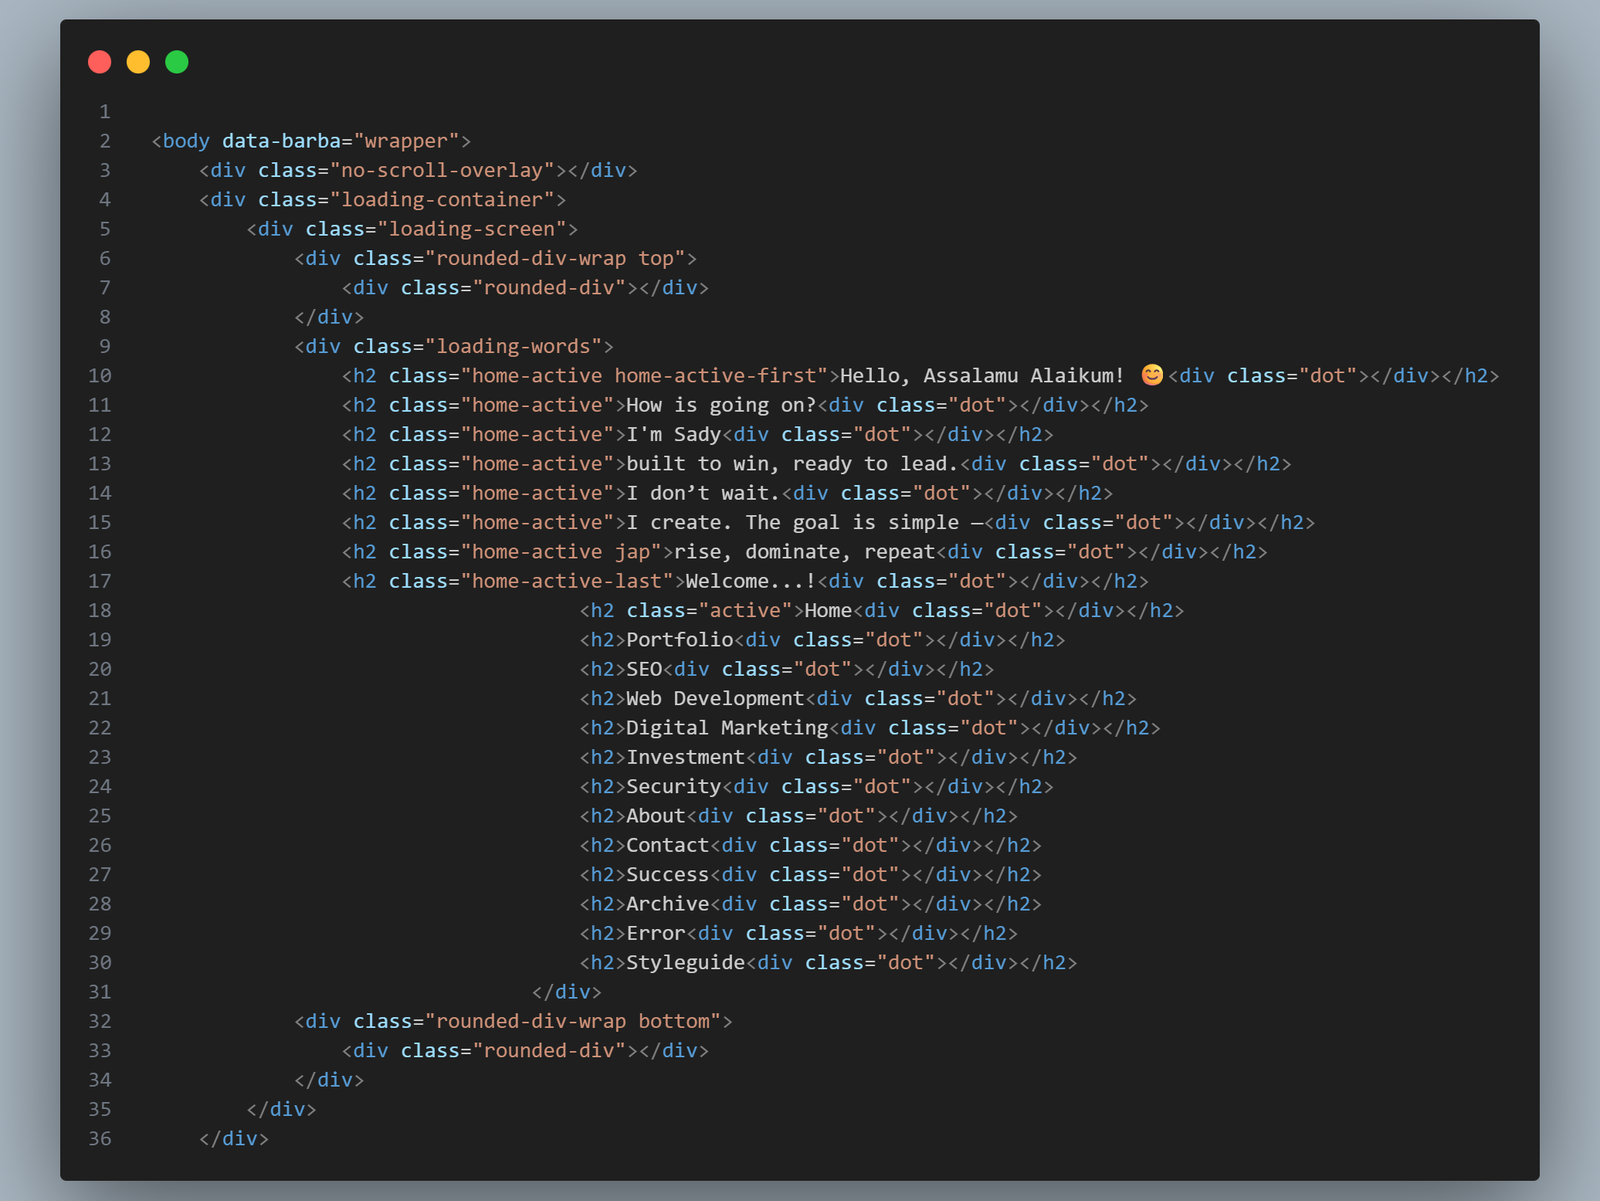This screenshot has height=1201, width=1600.
Task: Click the text Contact on line 26
Action: [666, 845]
